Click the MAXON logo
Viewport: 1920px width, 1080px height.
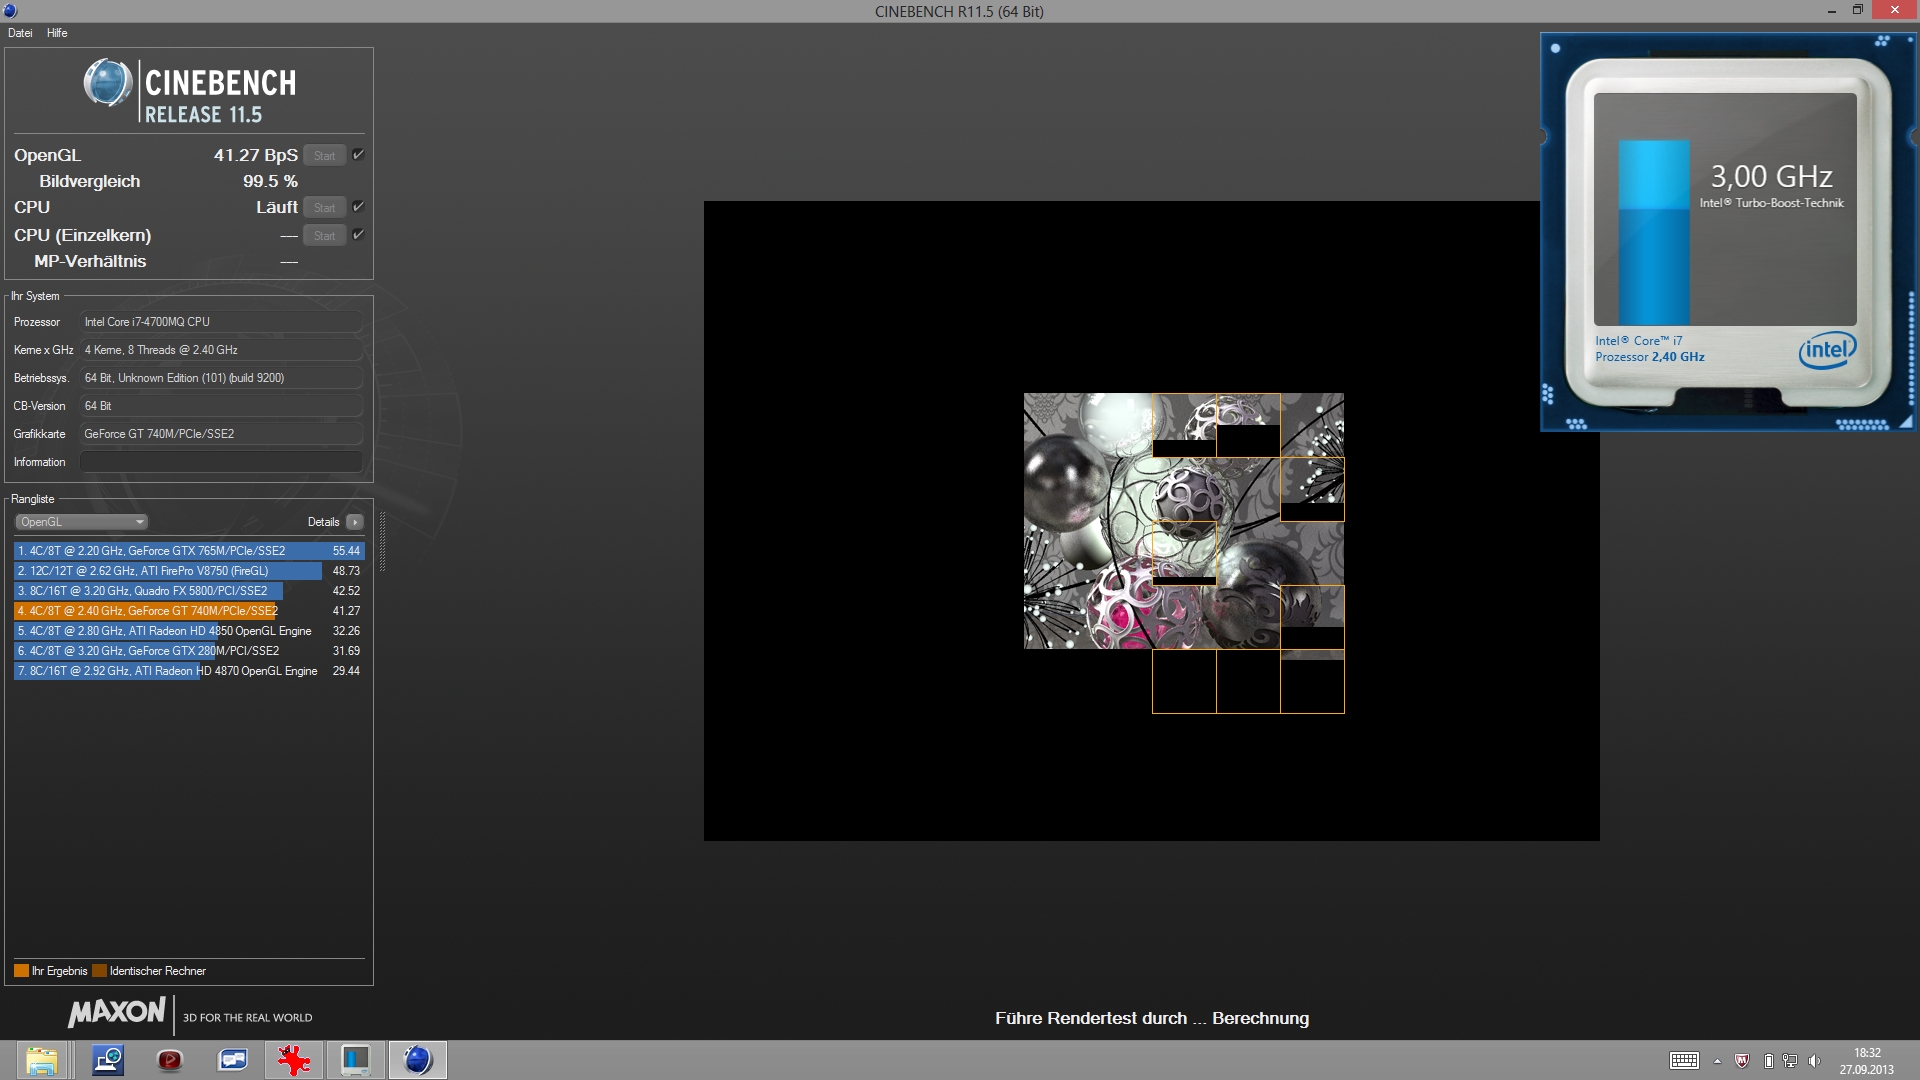[x=117, y=1013]
